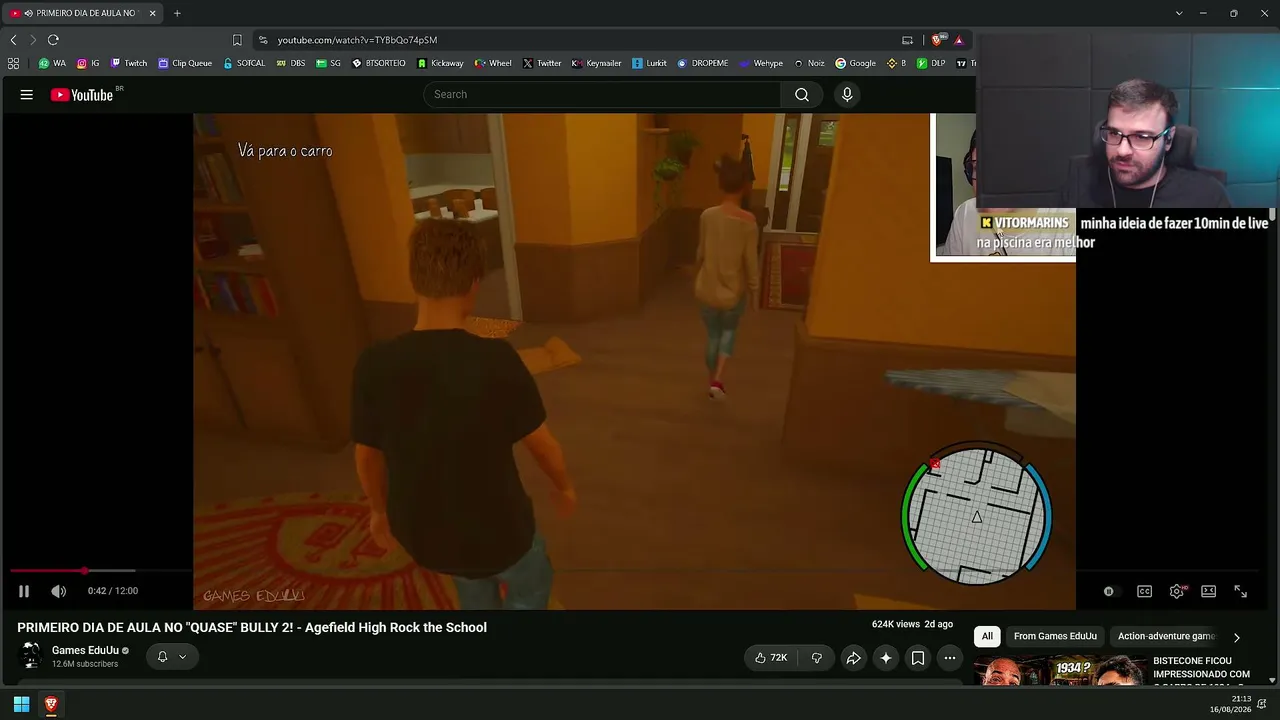Image resolution: width=1280 pixels, height=720 pixels.
Task: Open the Brave Shields icon
Action: [x=937, y=40]
